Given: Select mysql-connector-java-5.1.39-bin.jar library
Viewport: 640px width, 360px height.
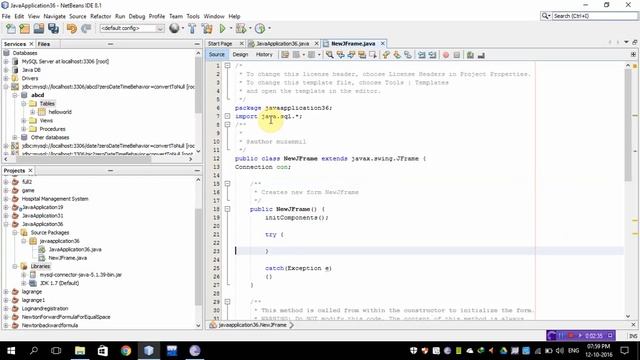Looking at the screenshot, I should click(81, 275).
